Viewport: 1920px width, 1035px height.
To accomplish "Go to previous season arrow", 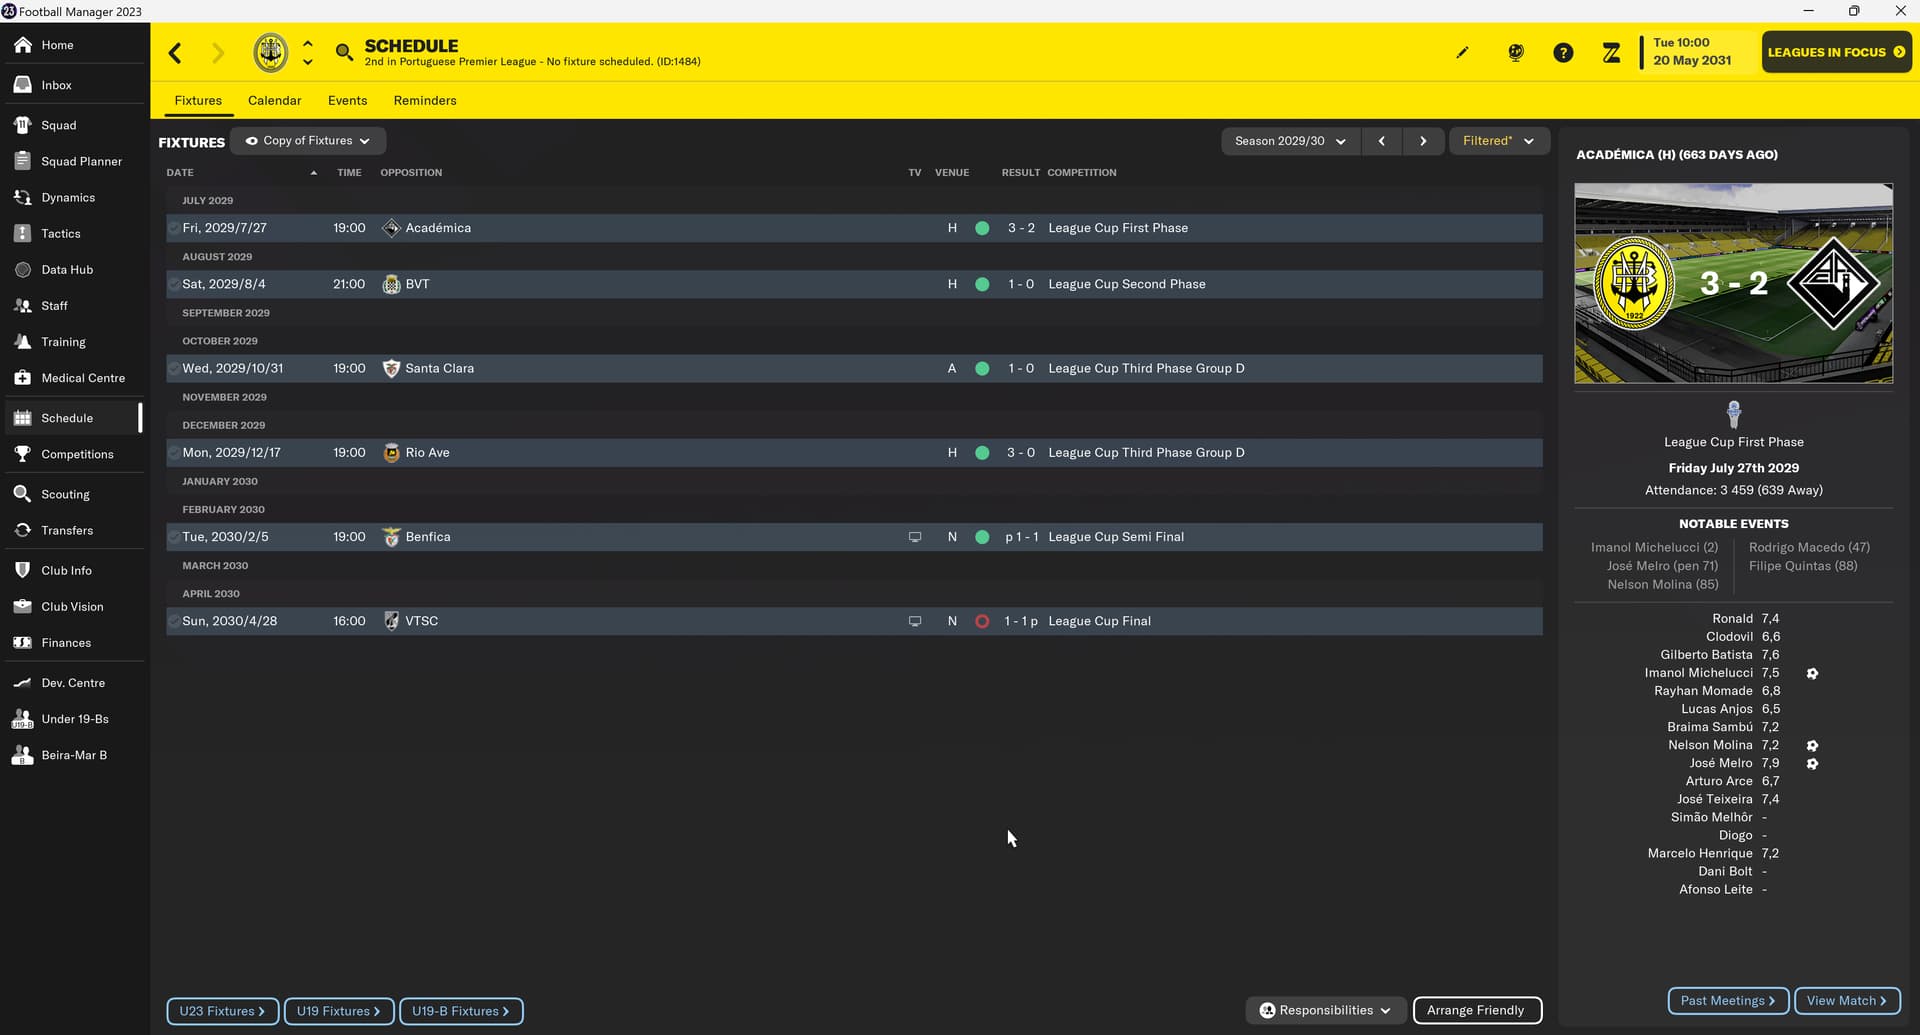I will click(1382, 141).
